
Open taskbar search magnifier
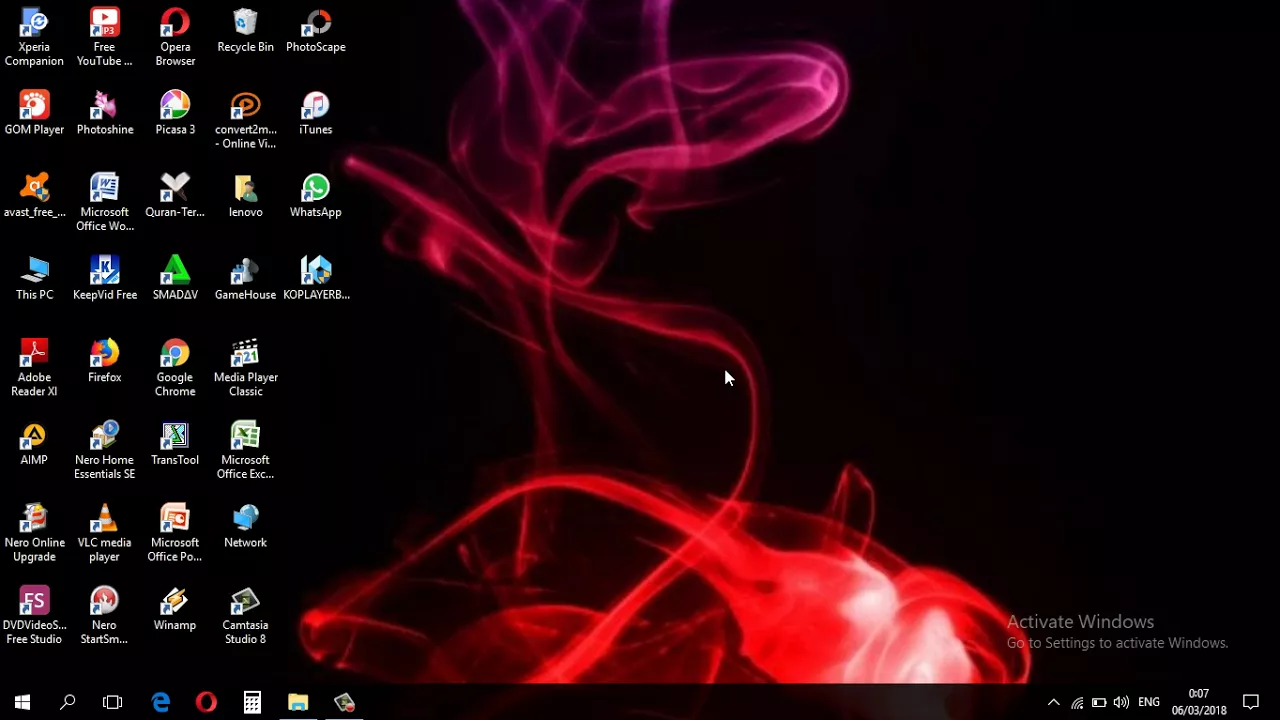[x=68, y=702]
